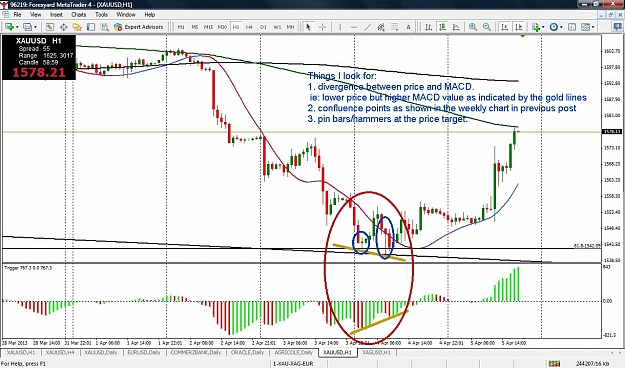Click the chart shift triangle marker
The height and width of the screenshot is (368, 625).
coord(523,36)
